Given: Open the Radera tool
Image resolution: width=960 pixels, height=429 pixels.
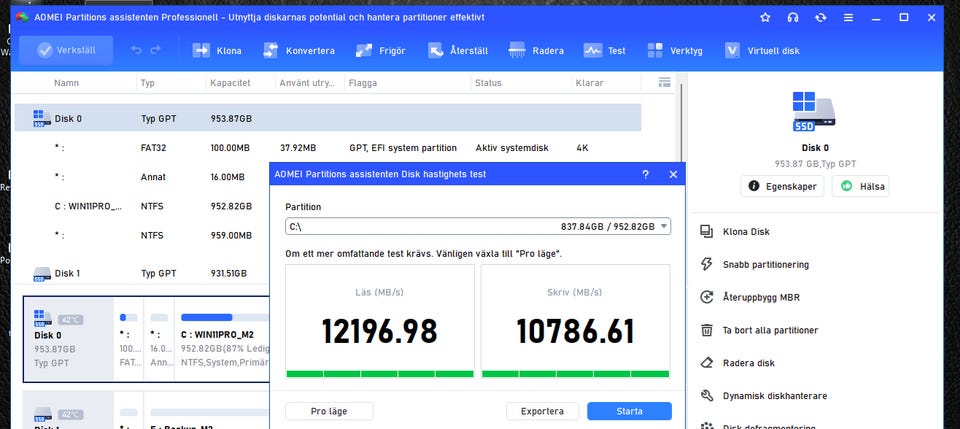Looking at the screenshot, I should [x=518, y=50].
